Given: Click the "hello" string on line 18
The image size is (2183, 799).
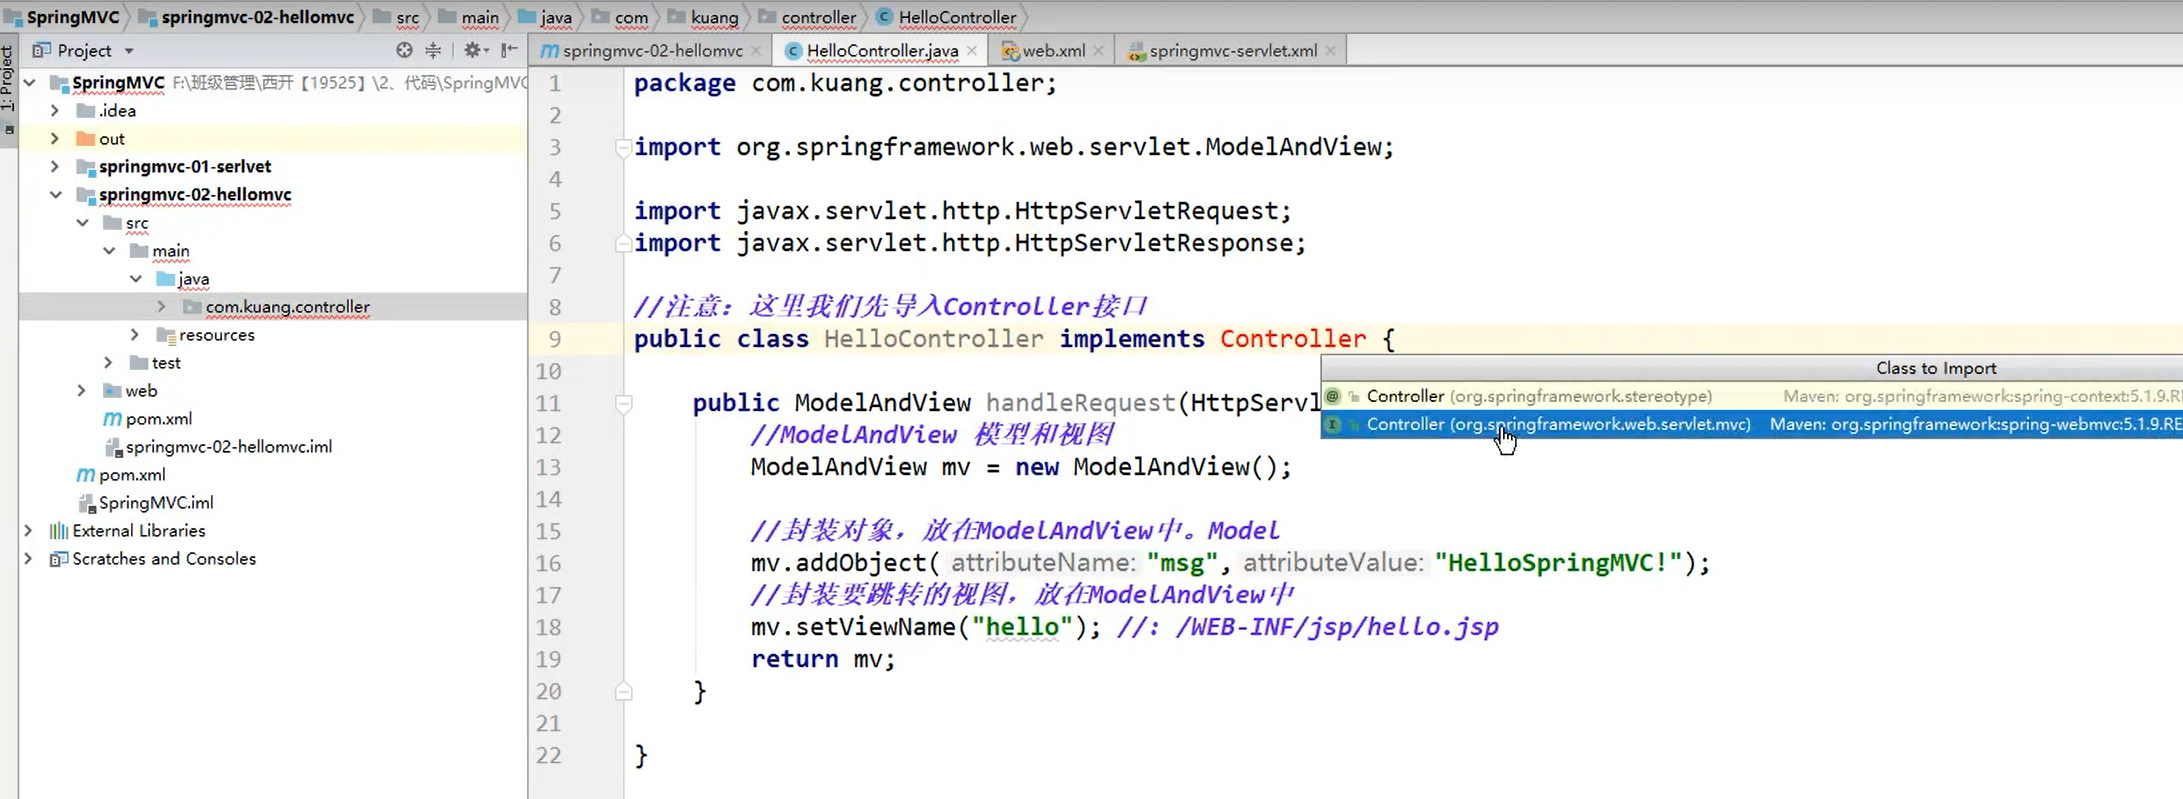Looking at the screenshot, I should coord(1023,628).
